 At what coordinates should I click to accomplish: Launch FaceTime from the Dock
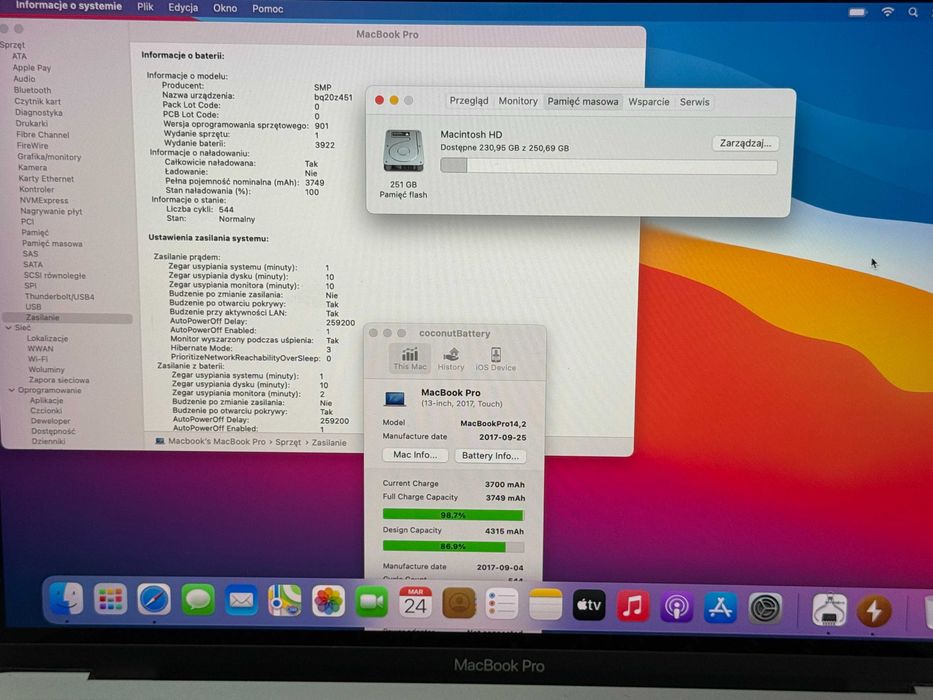click(x=372, y=602)
